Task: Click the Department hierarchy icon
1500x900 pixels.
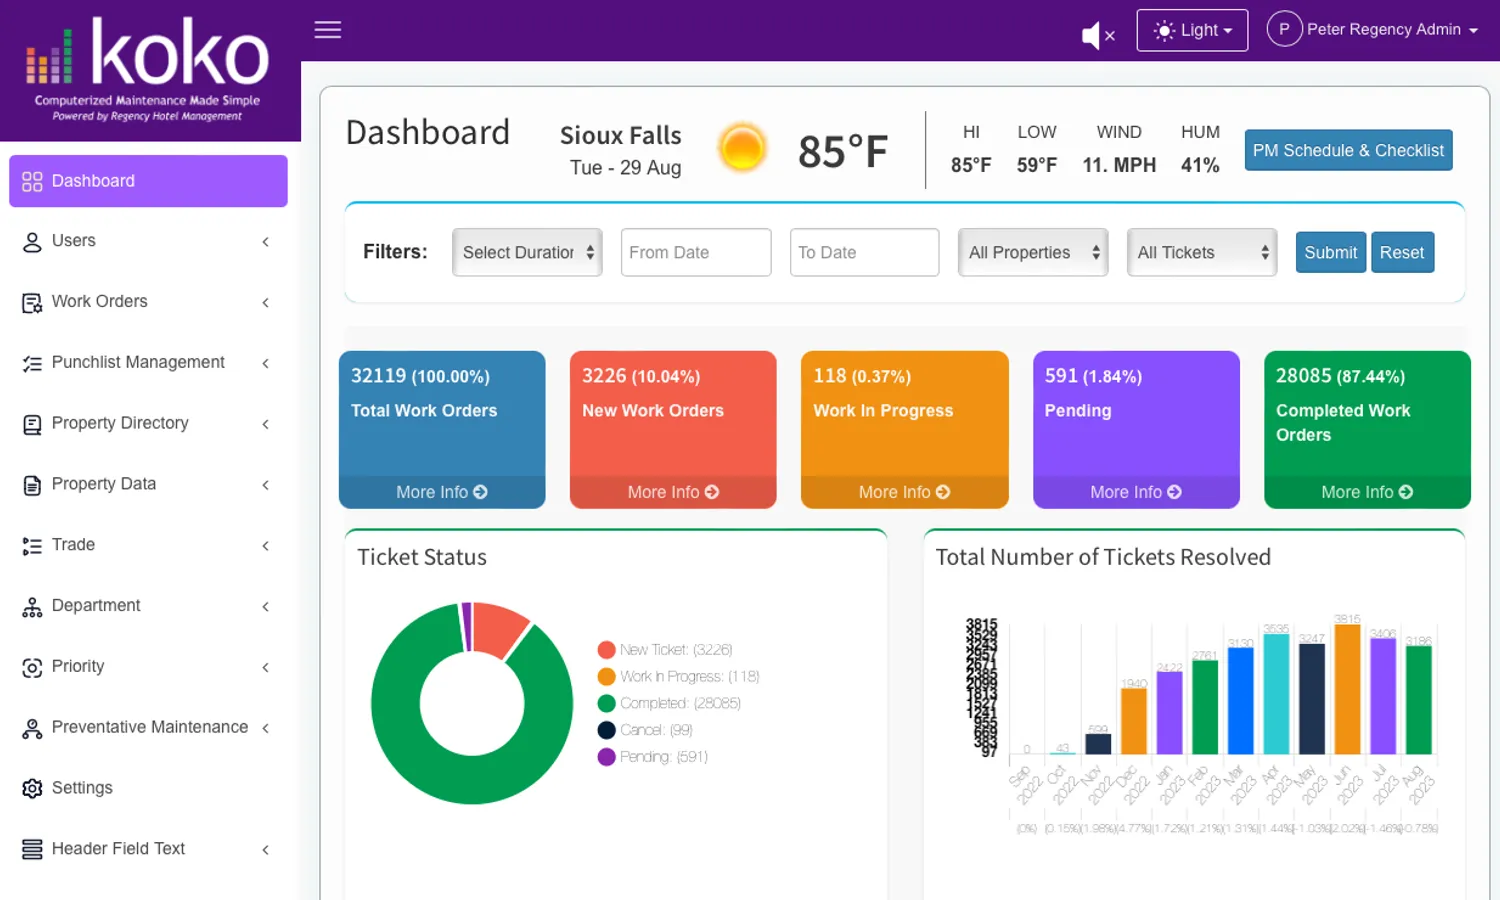Action: coord(32,607)
